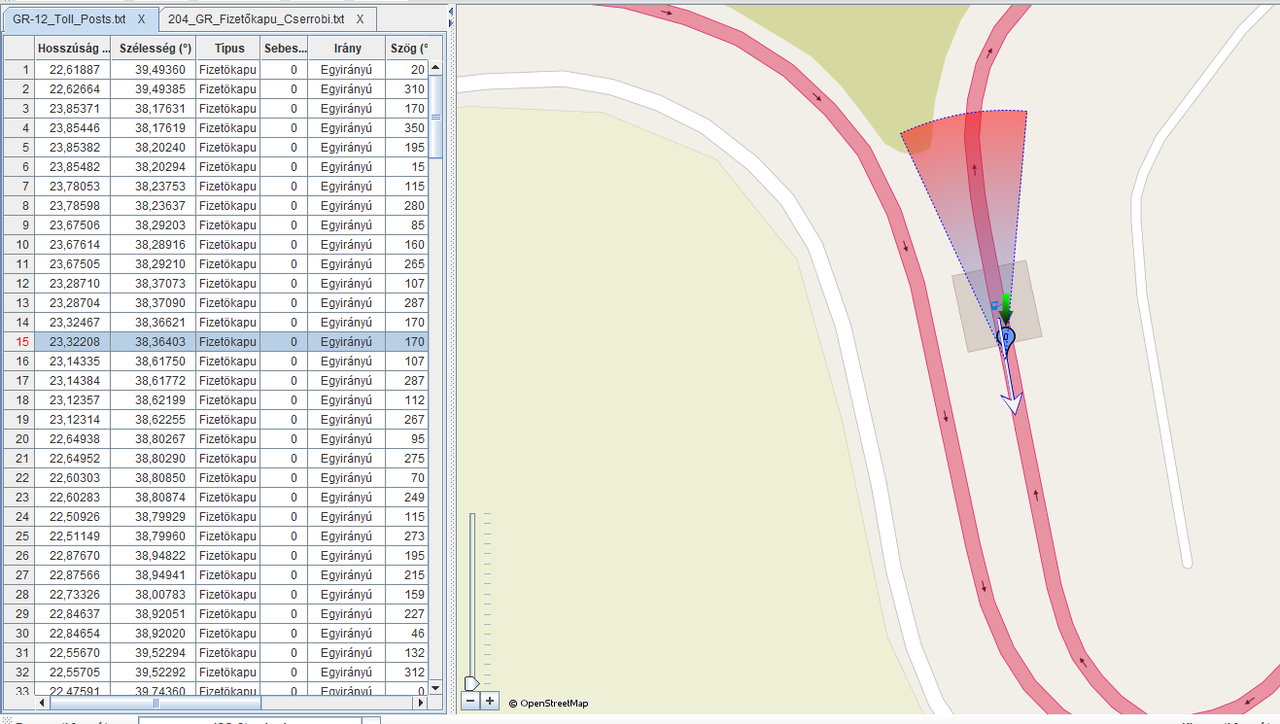Sort by the Sebes... column header
Viewport: 1280px width, 724px height.
click(285, 48)
